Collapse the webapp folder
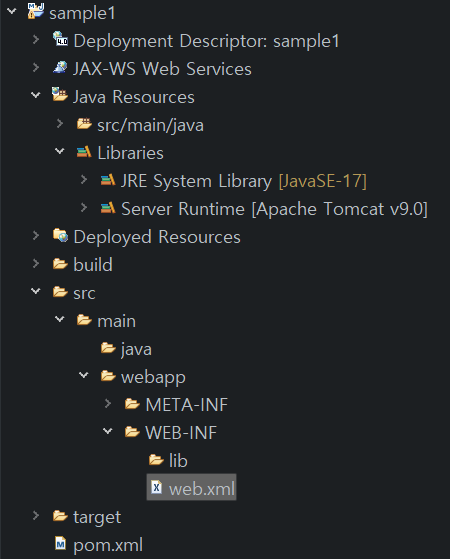 click(83, 375)
